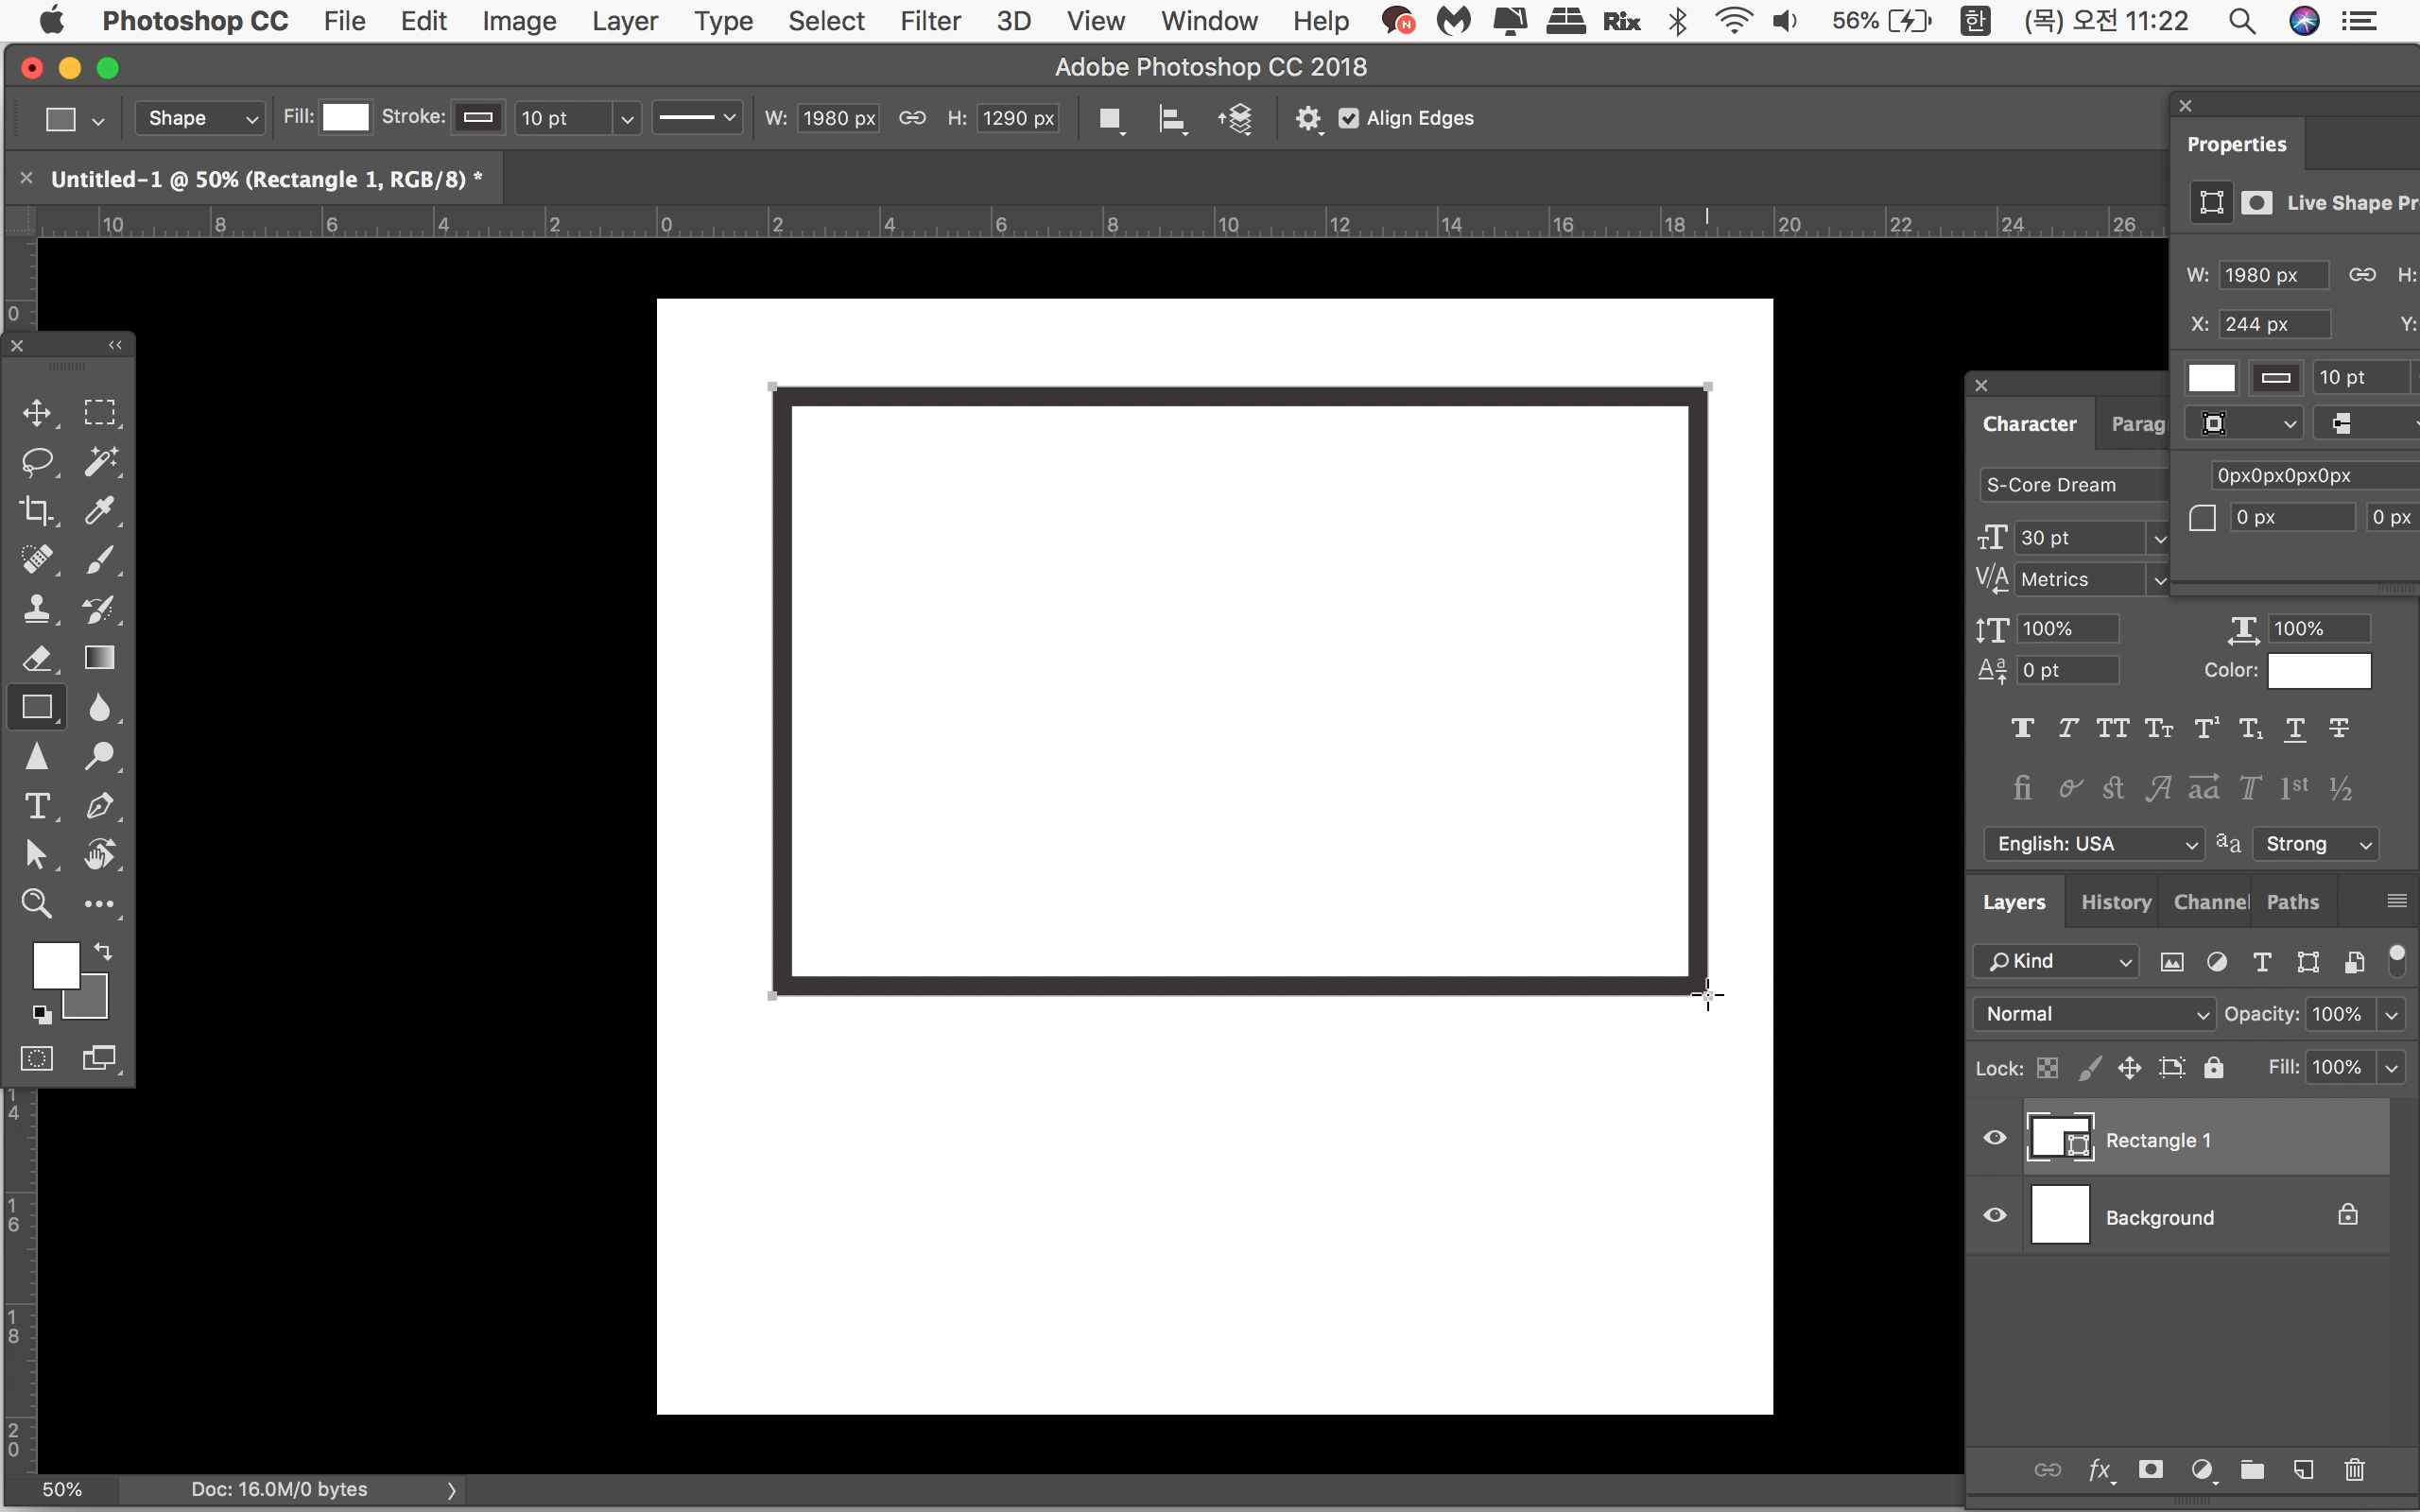
Task: Open the Shape tool mode dropdown
Action: (200, 118)
